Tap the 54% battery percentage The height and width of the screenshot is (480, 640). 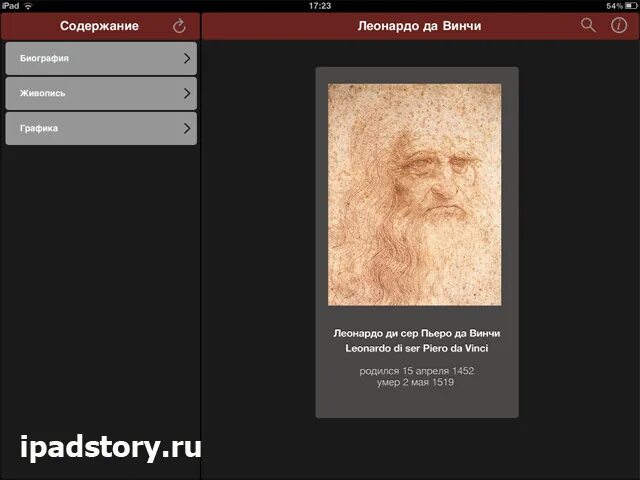coord(614,6)
